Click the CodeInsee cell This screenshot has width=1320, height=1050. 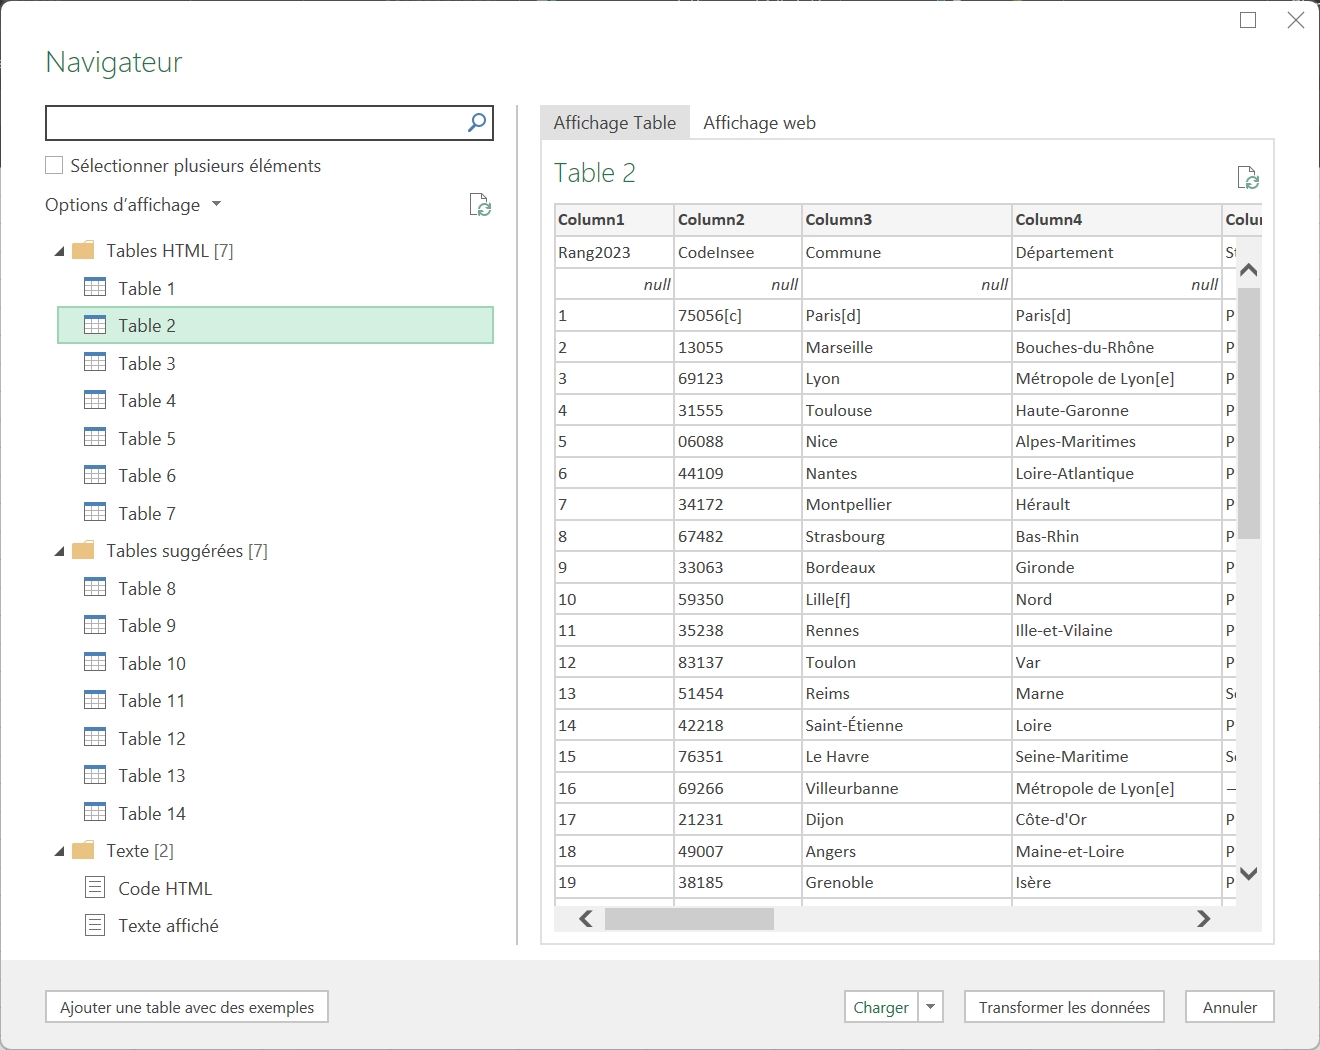click(x=738, y=252)
